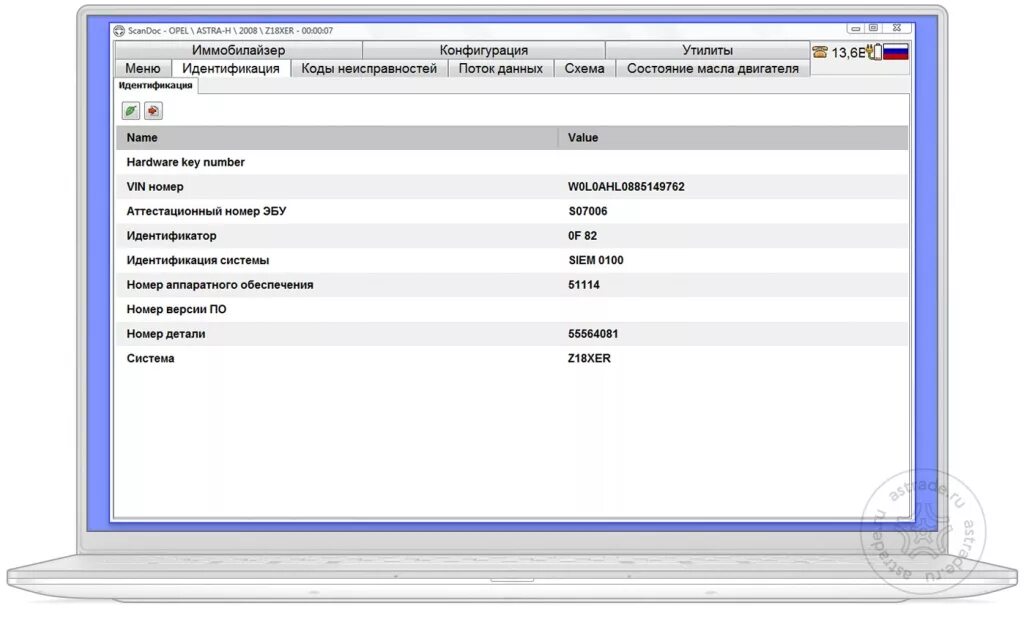Open the Схема tab

coord(584,68)
